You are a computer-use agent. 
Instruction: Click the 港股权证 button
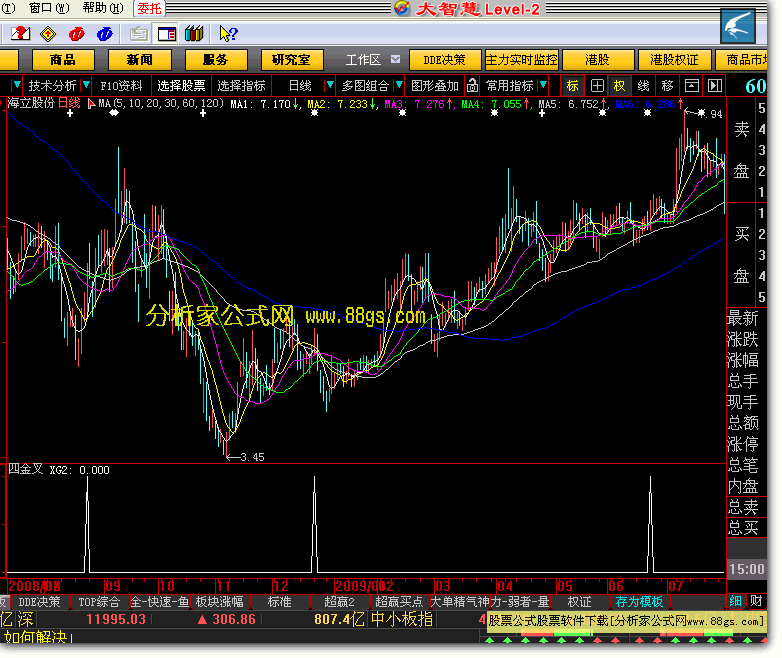(x=674, y=60)
